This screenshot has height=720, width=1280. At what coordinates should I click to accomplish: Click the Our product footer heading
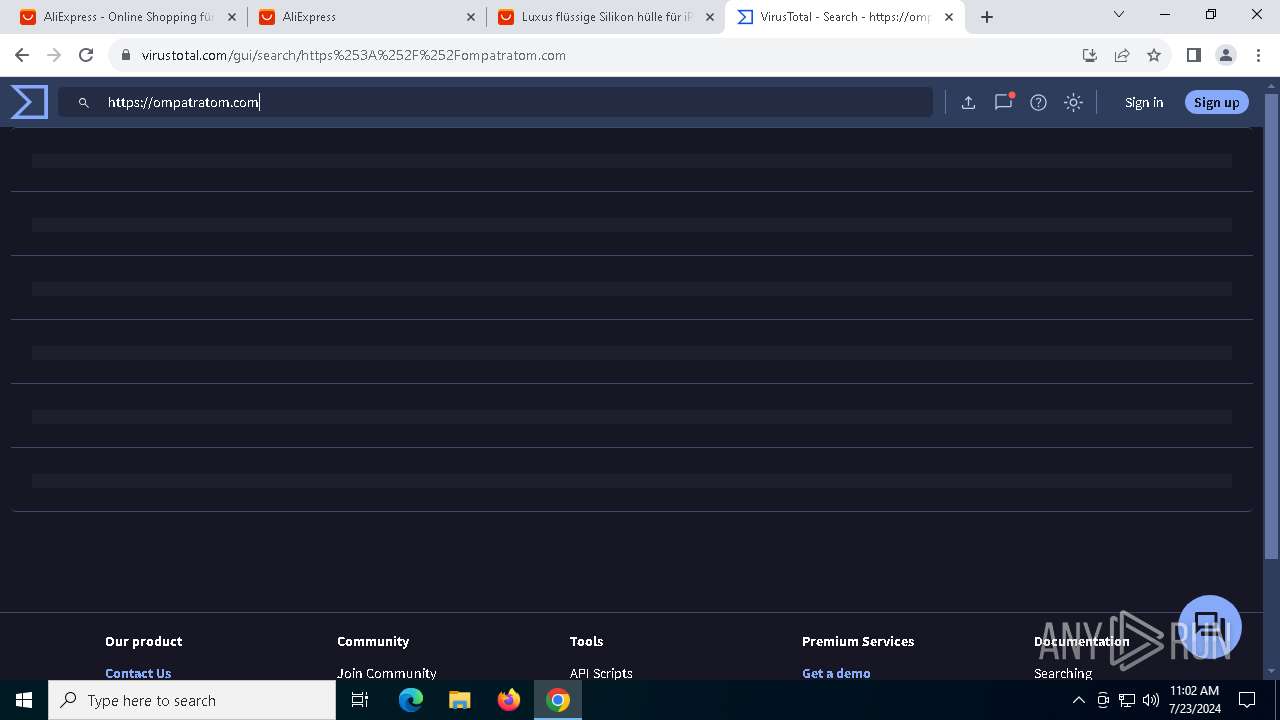[144, 641]
